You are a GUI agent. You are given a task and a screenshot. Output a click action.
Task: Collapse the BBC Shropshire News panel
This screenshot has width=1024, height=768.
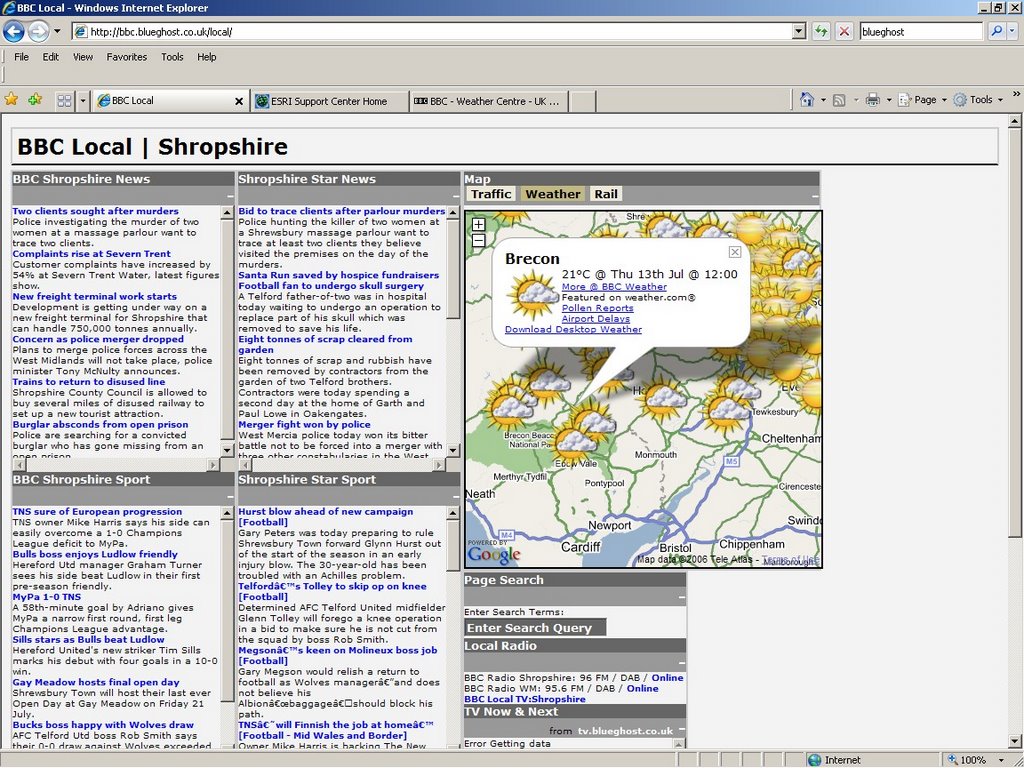coord(230,196)
